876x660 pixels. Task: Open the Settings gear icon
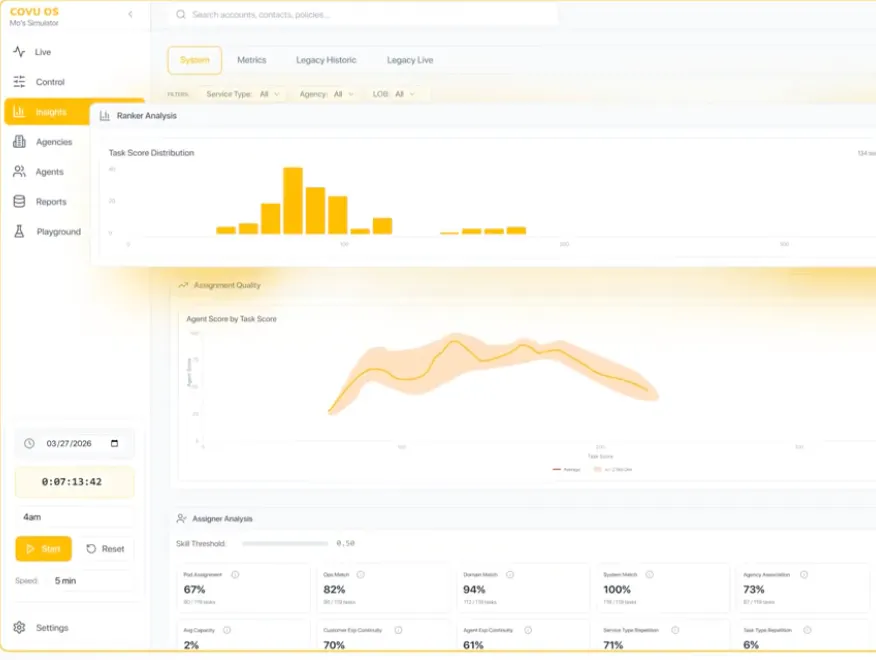(19, 628)
